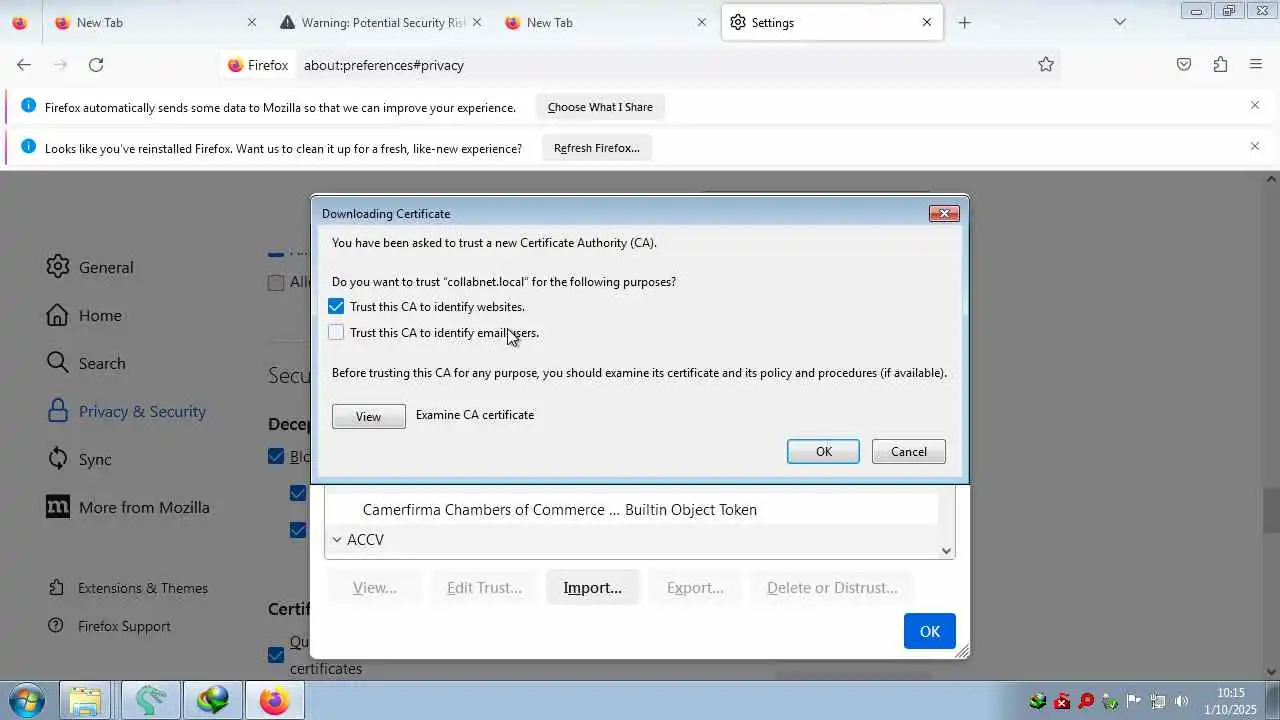Open a new browser tab

click(x=964, y=22)
